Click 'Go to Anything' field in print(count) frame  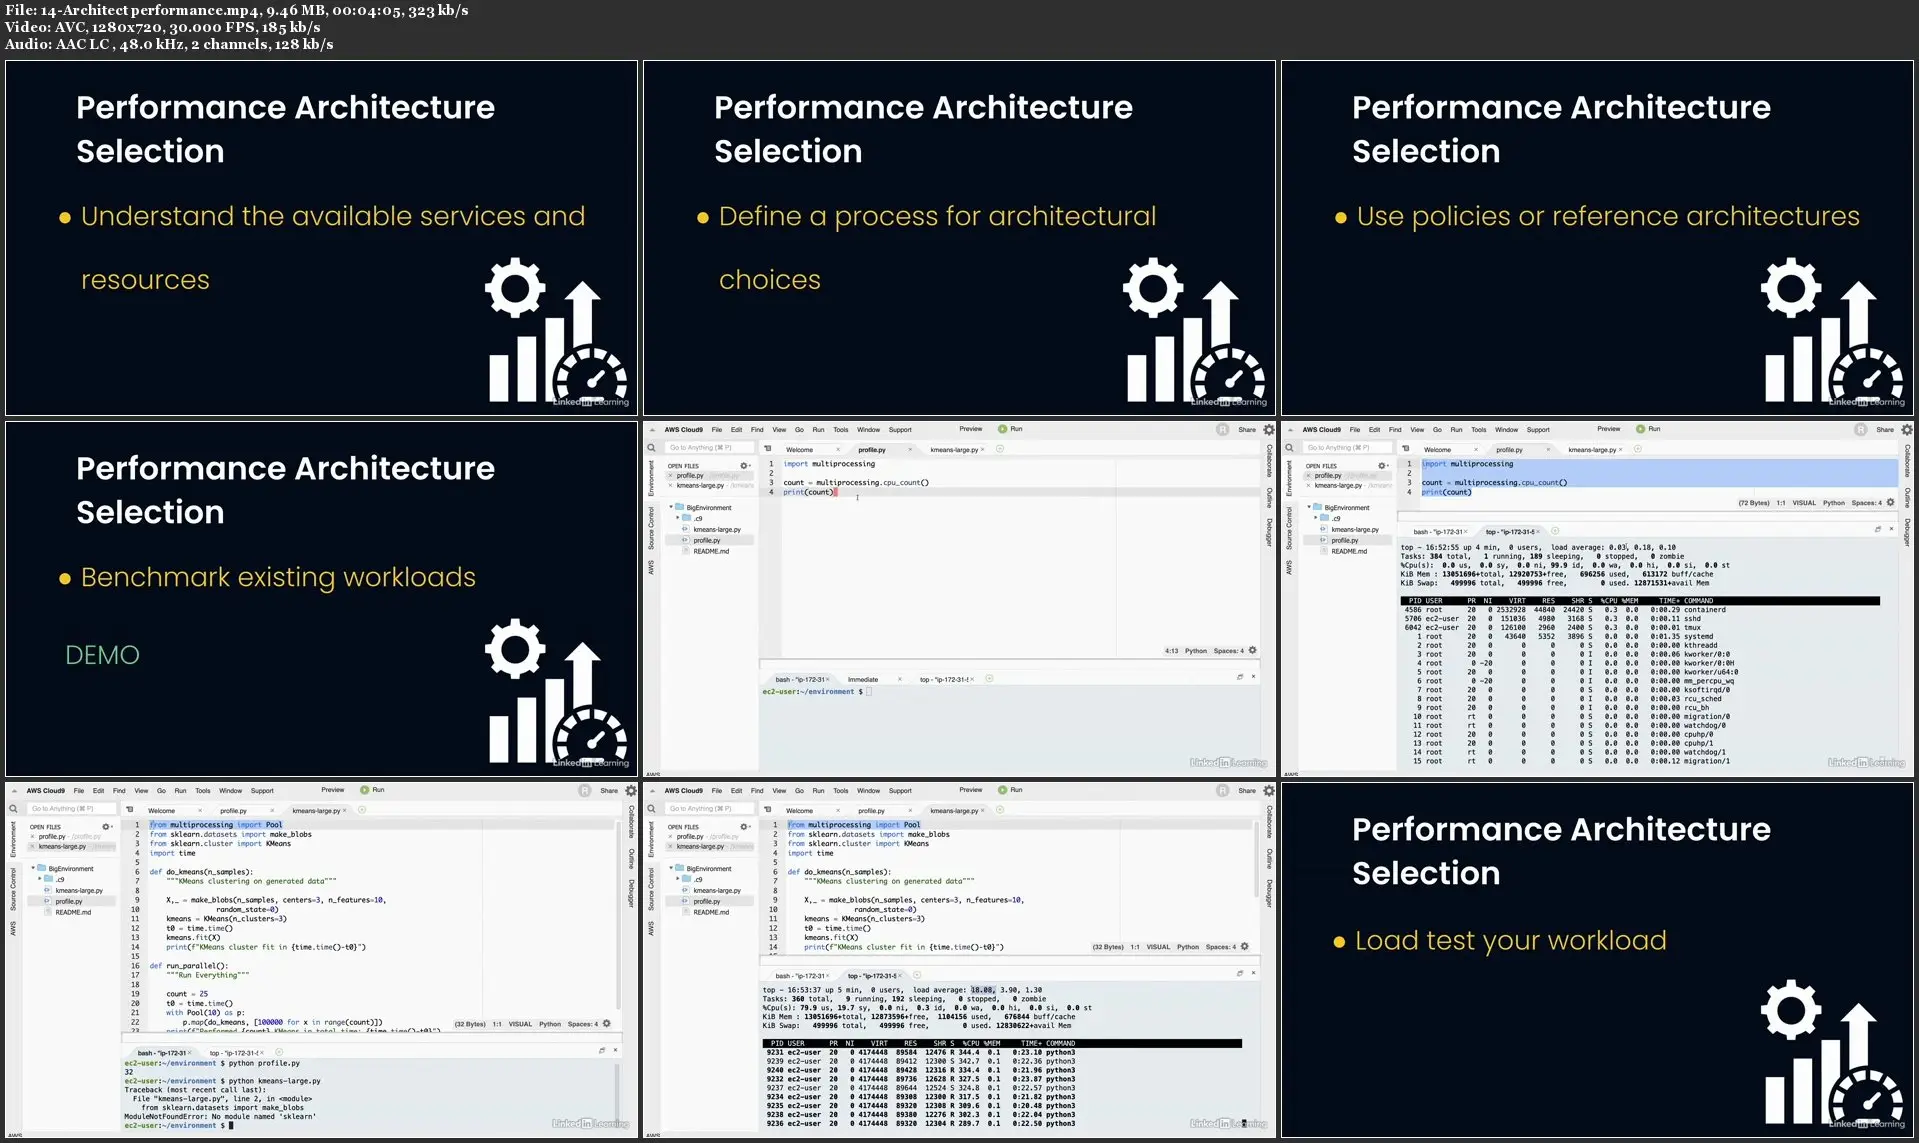click(709, 448)
